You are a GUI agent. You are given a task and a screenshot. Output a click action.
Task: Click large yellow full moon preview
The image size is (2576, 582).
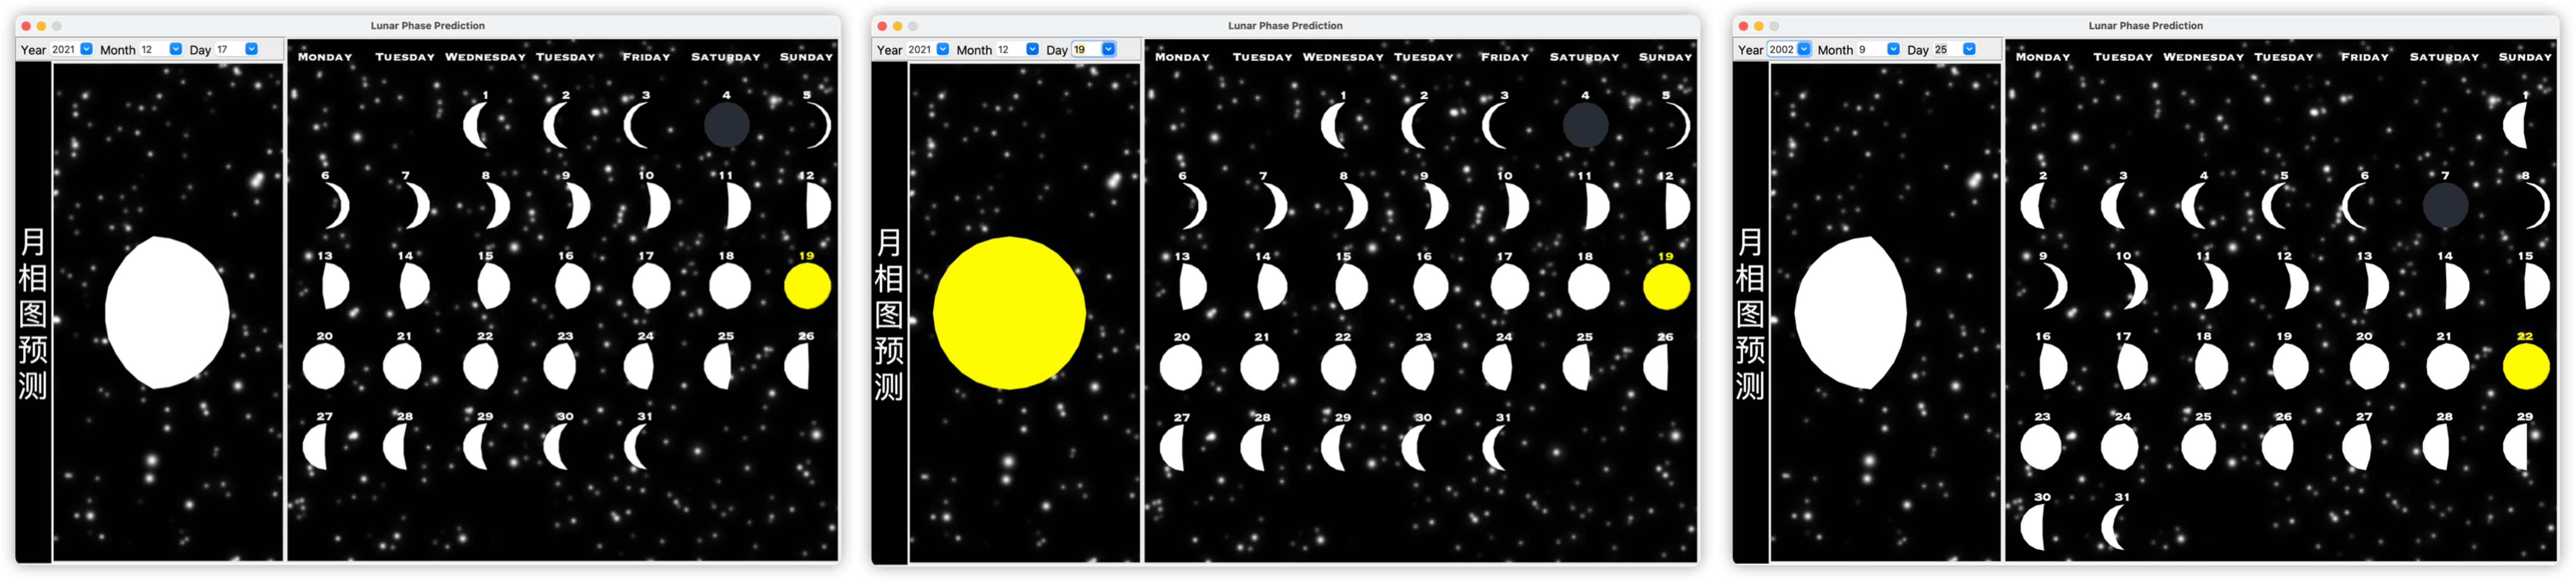tap(1009, 312)
